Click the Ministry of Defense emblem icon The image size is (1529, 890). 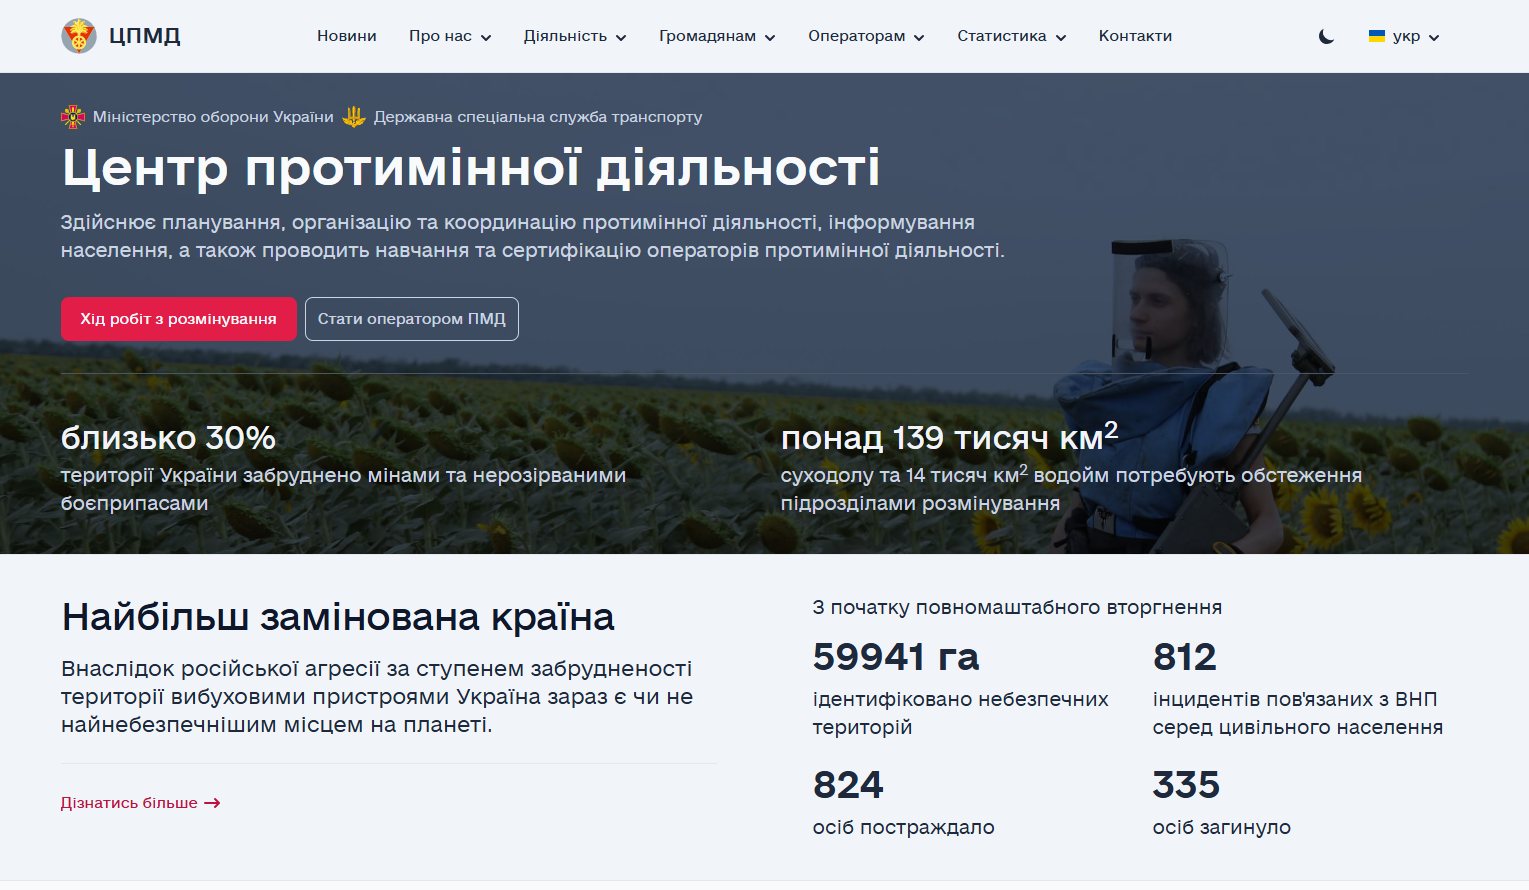point(73,117)
